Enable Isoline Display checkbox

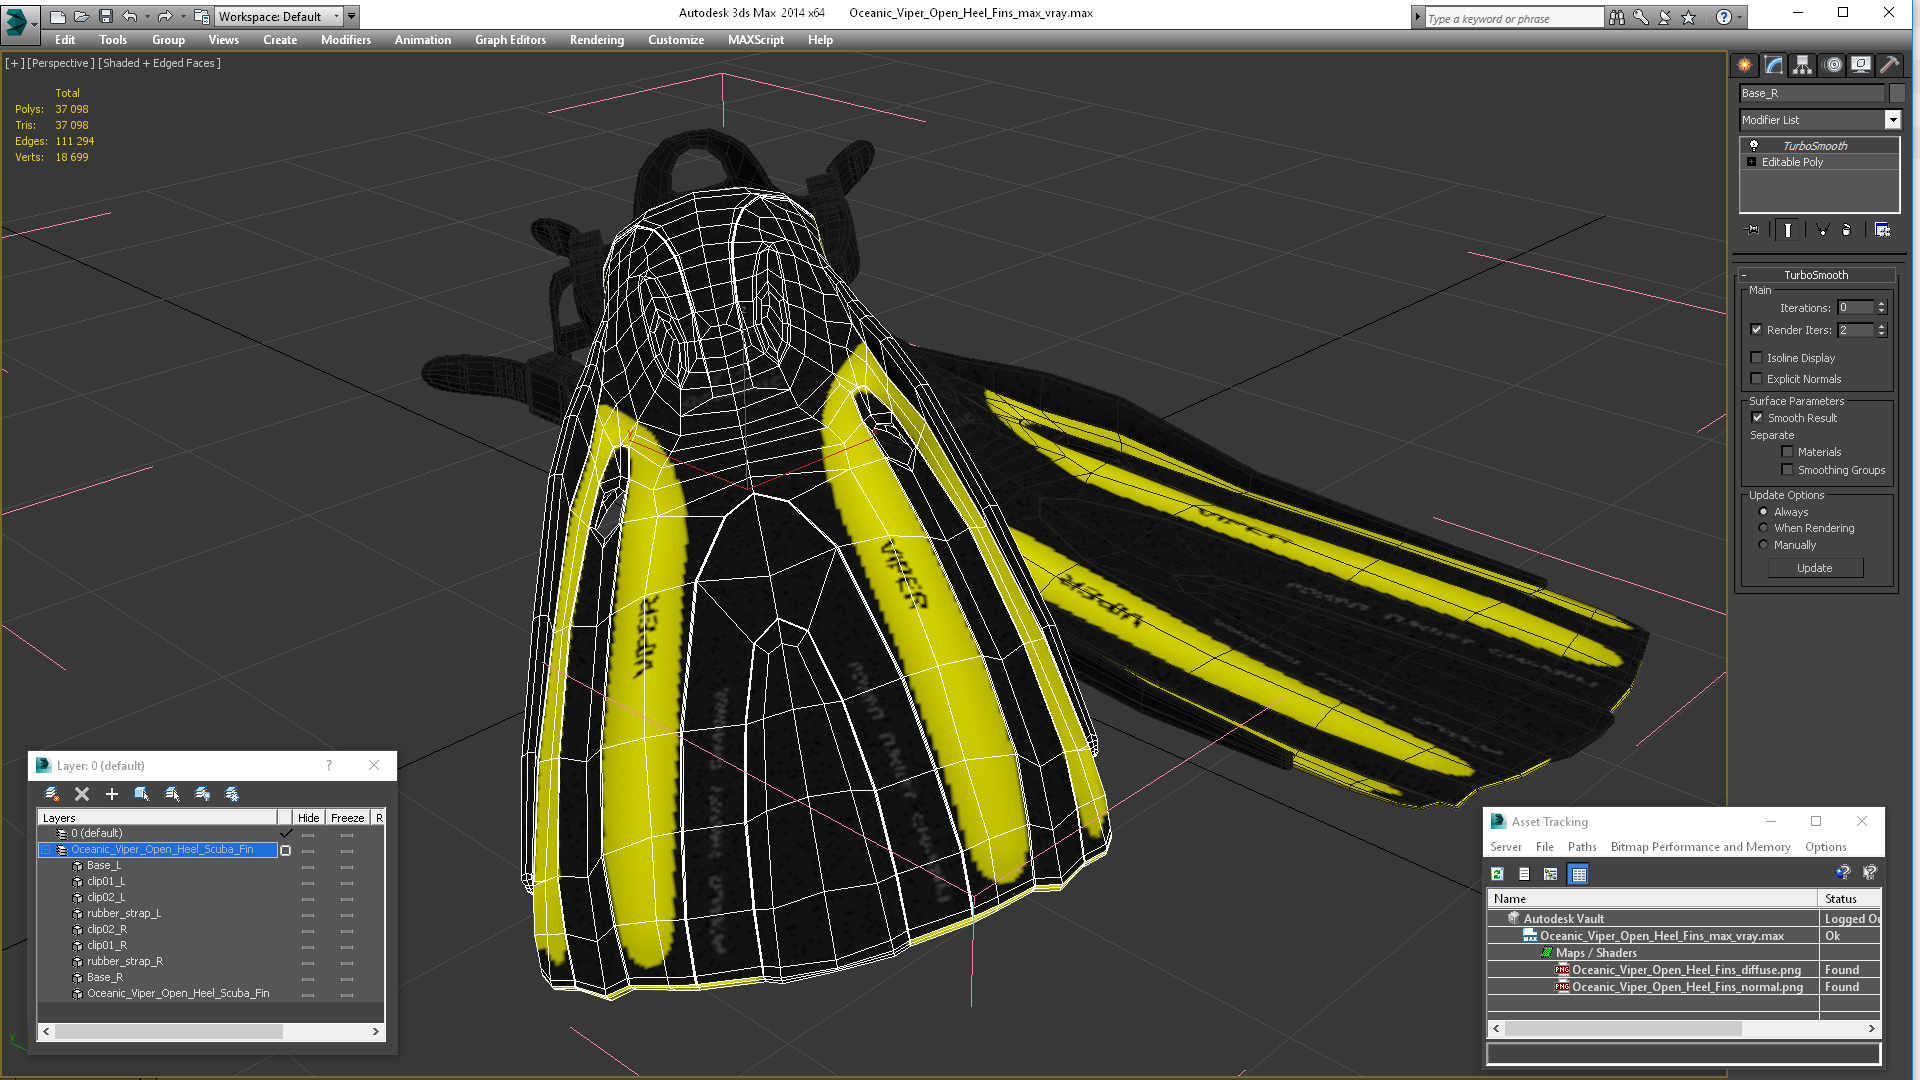(1757, 358)
